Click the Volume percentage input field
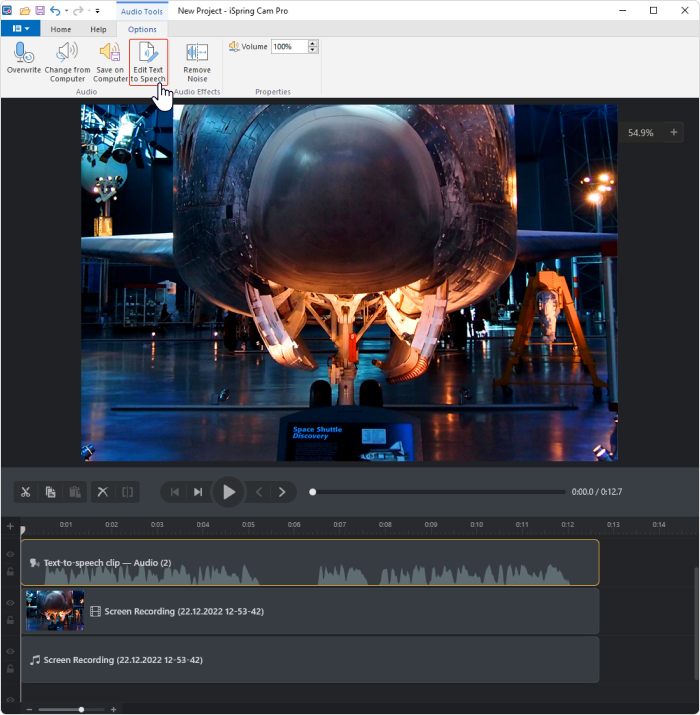 pos(289,47)
